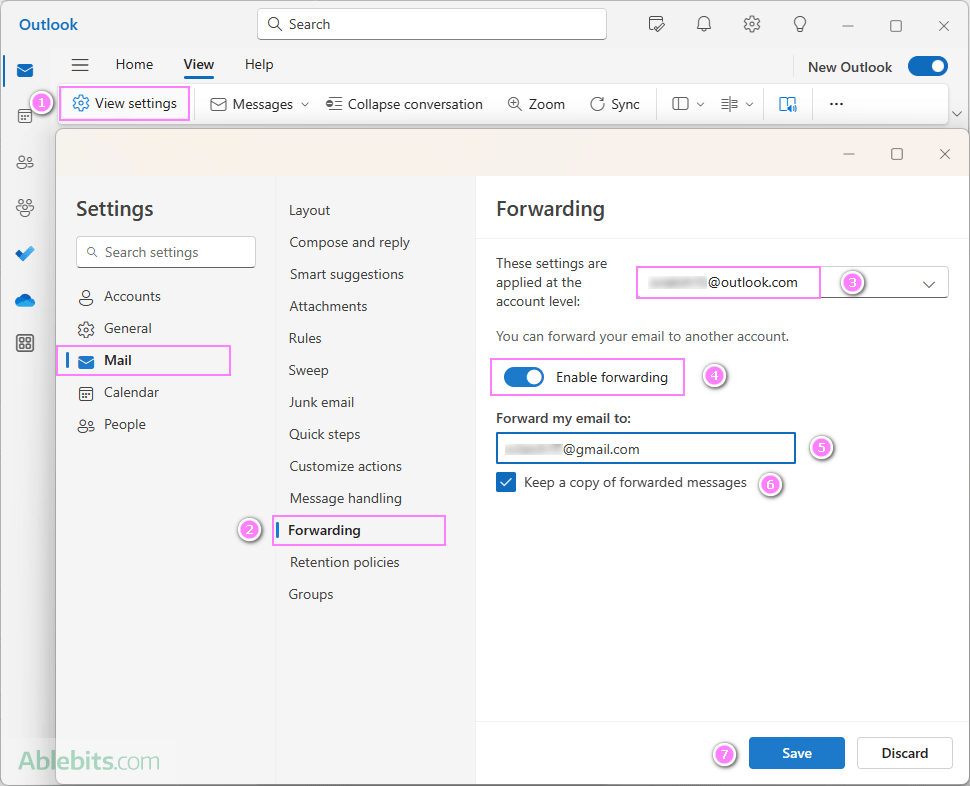Open the settings gear in title bar
The height and width of the screenshot is (786, 970).
point(752,24)
